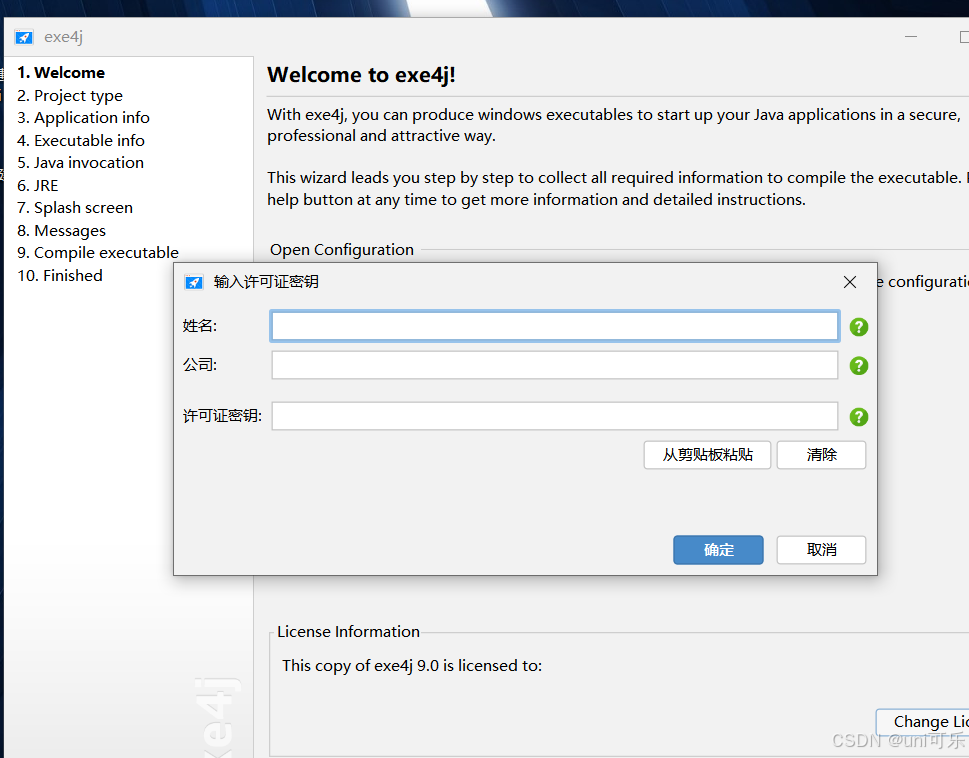This screenshot has height=758, width=969.
Task: Go to step 2. Project type
Action: 70,96
